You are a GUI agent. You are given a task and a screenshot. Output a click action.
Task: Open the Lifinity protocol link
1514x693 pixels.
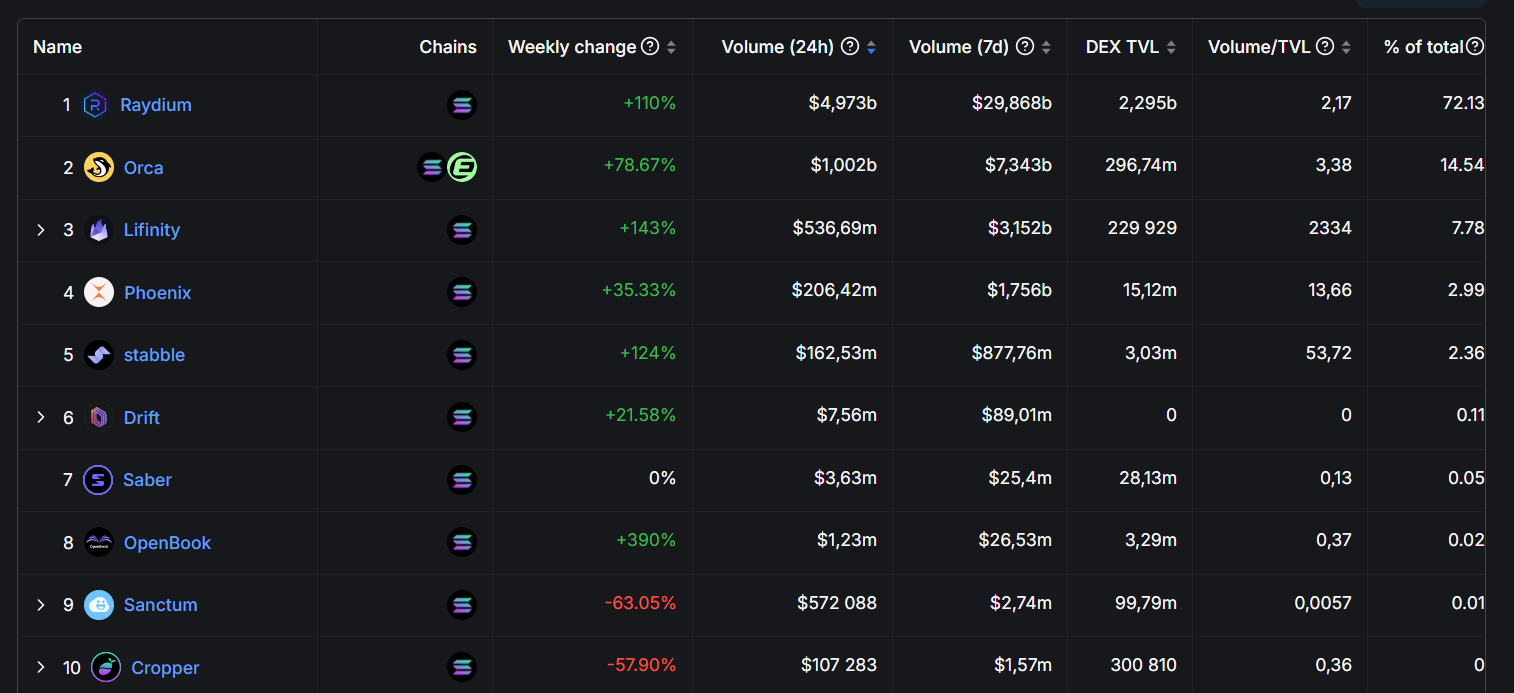152,230
